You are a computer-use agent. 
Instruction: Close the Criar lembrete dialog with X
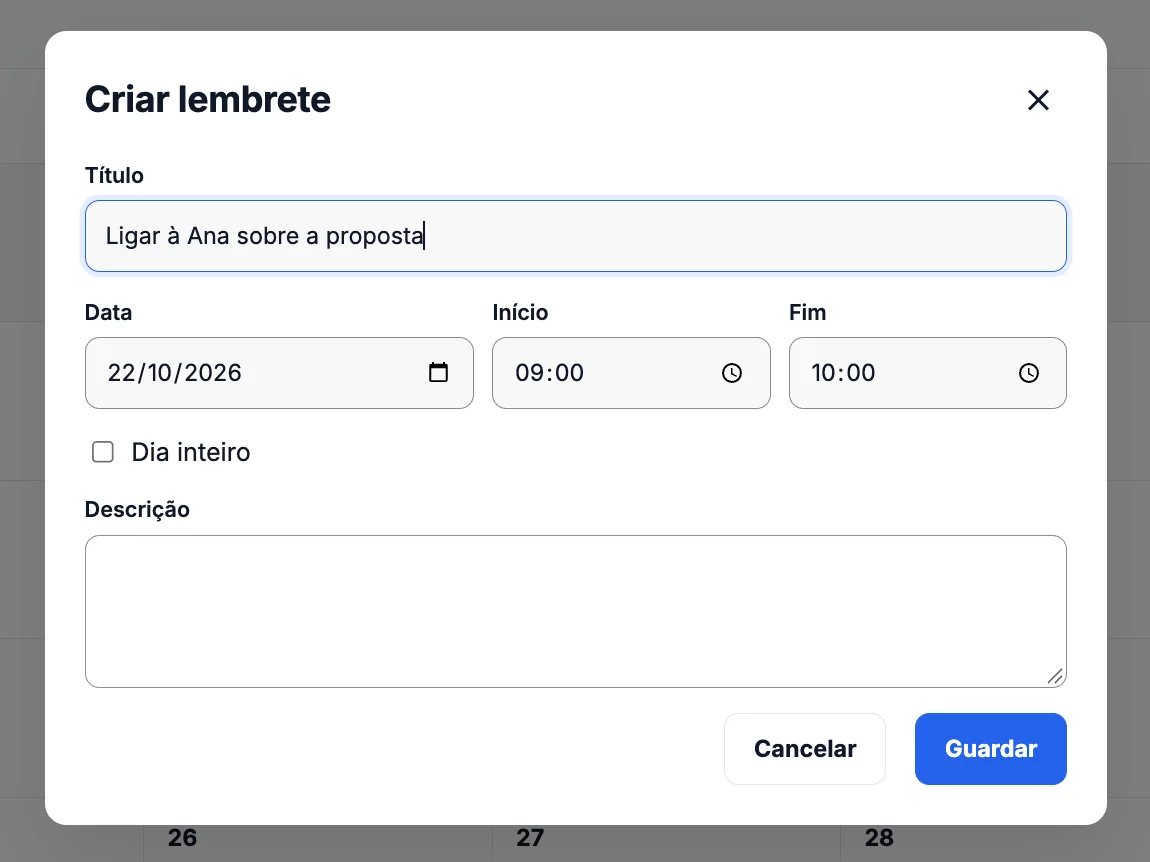(1038, 100)
